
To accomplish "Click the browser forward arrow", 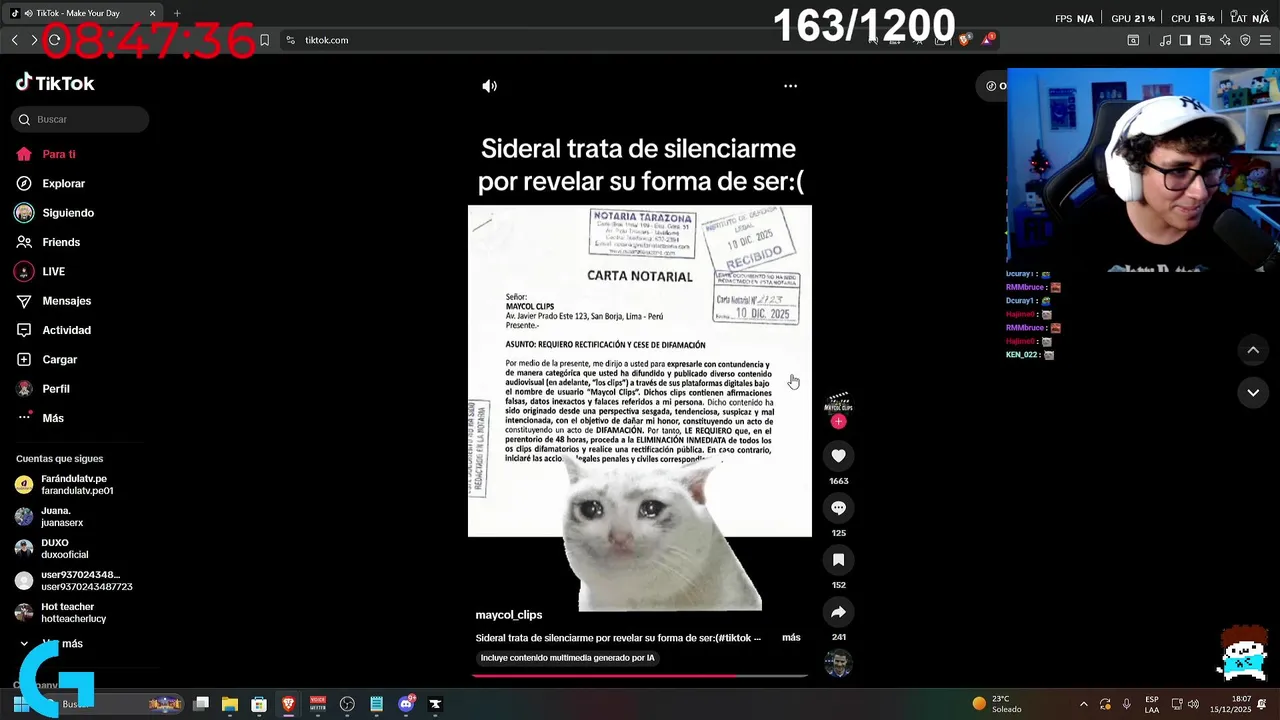I will pos(34,40).
